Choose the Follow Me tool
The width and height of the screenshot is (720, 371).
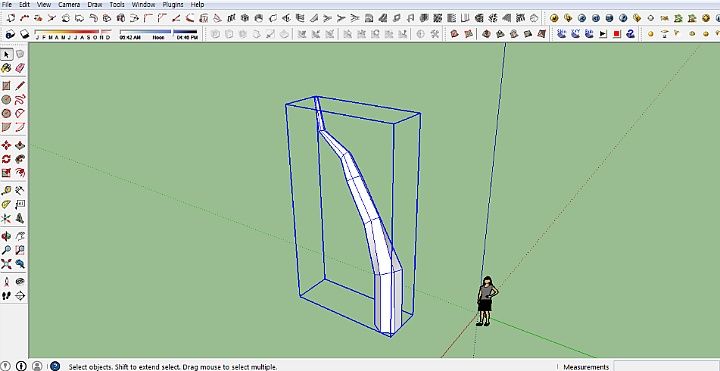pos(20,159)
